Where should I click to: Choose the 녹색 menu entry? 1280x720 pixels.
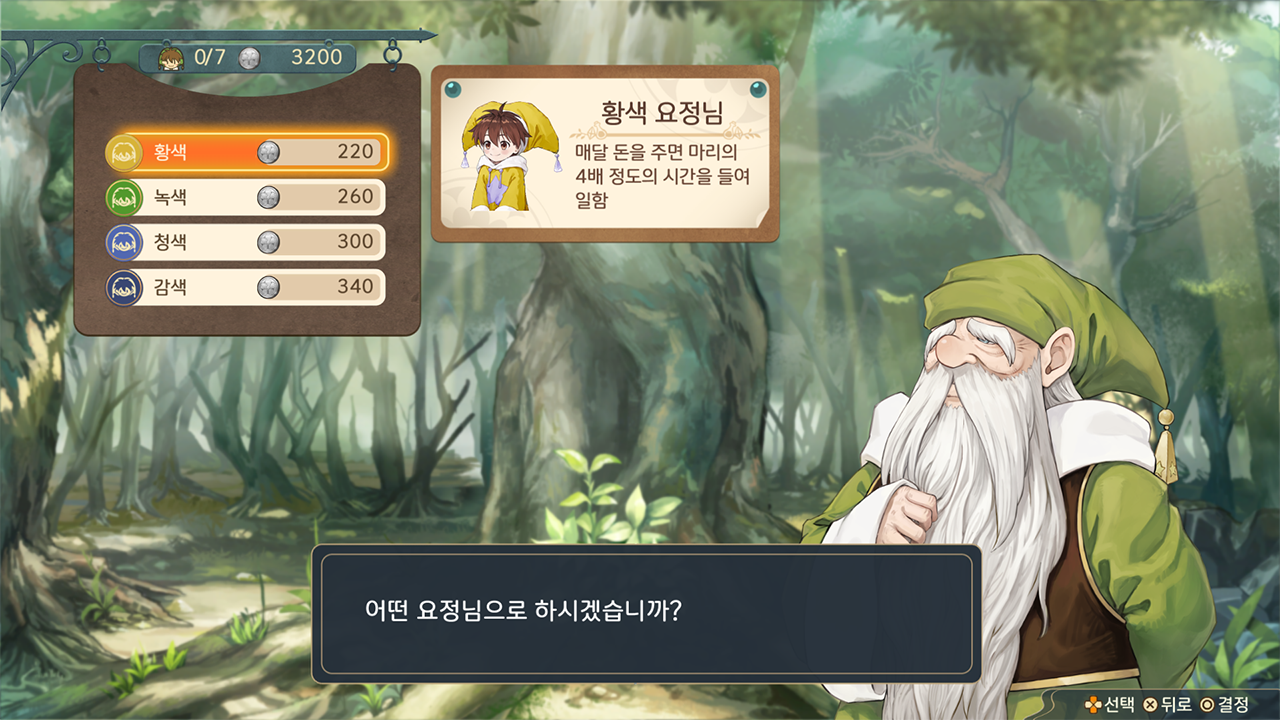(247, 197)
